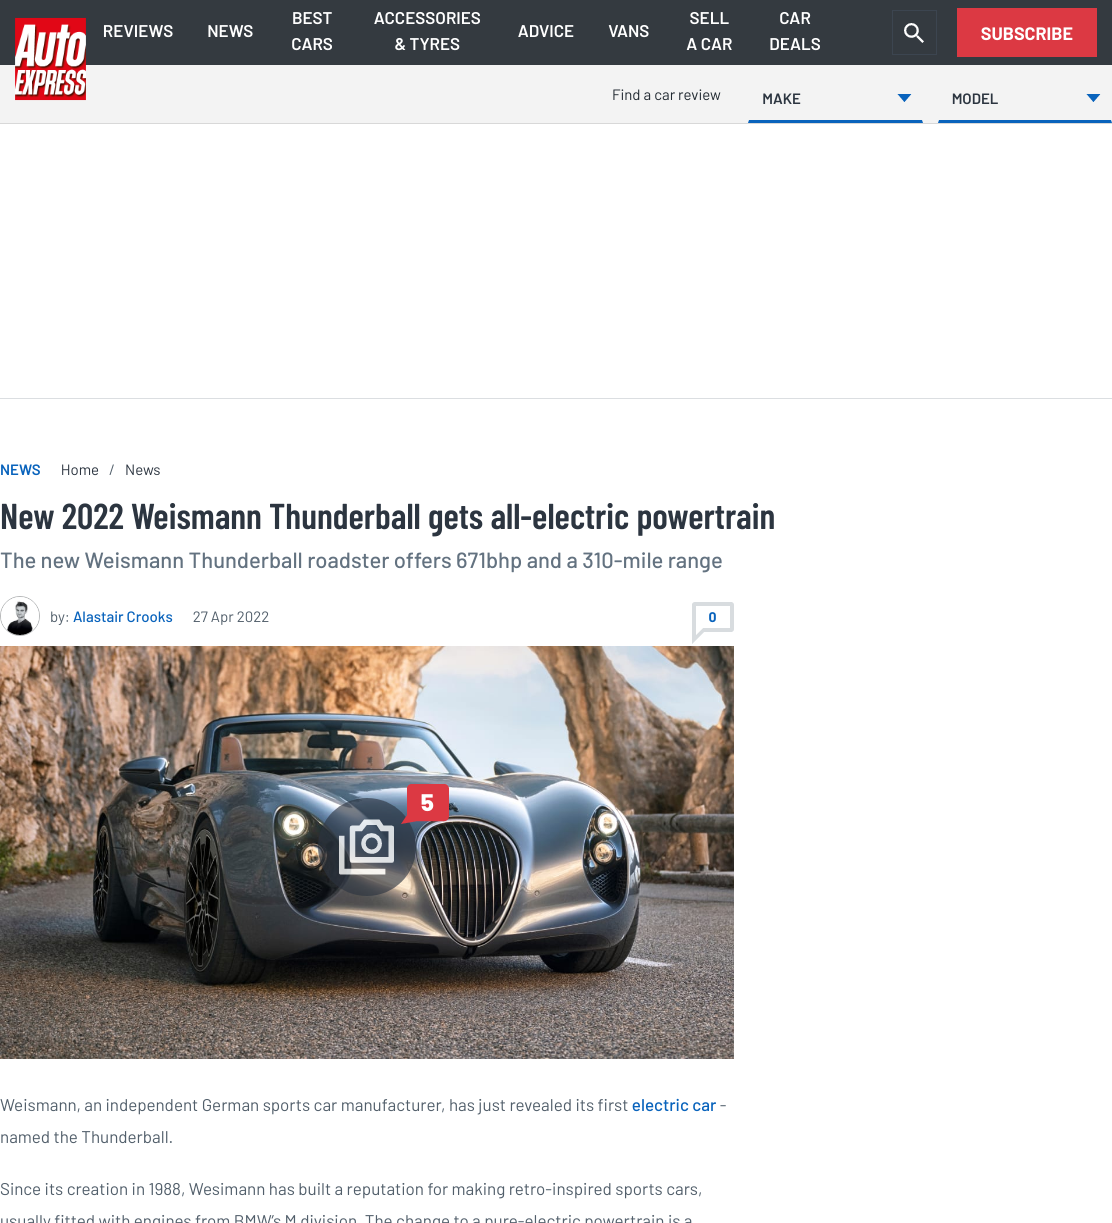
Task: Click the blue NEWS category label
Action: click(20, 470)
